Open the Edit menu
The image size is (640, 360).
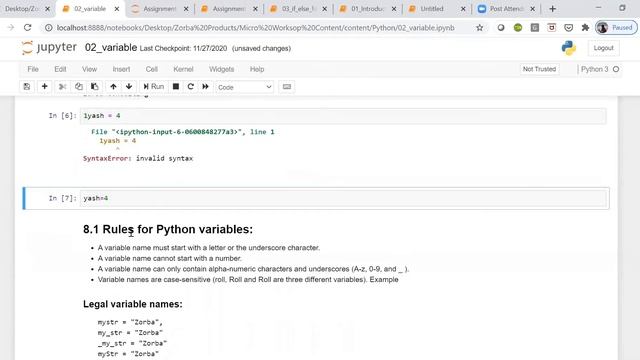(x=60, y=69)
